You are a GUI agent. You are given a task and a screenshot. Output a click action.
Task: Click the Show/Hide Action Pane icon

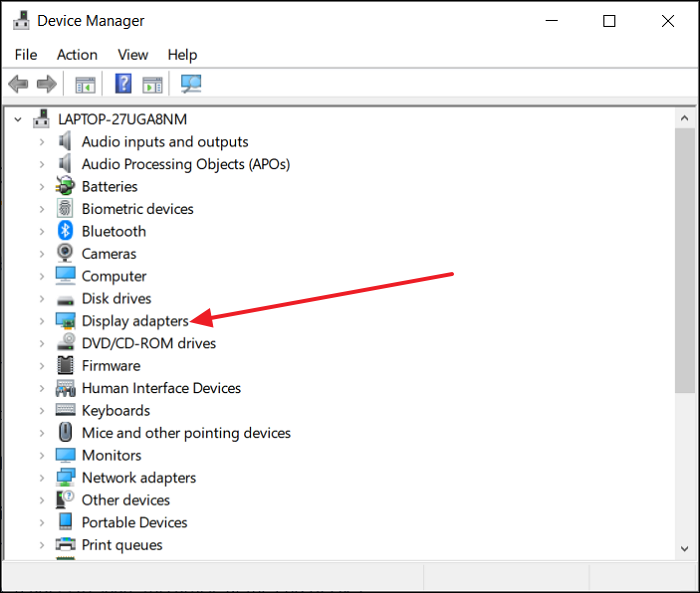click(x=152, y=84)
